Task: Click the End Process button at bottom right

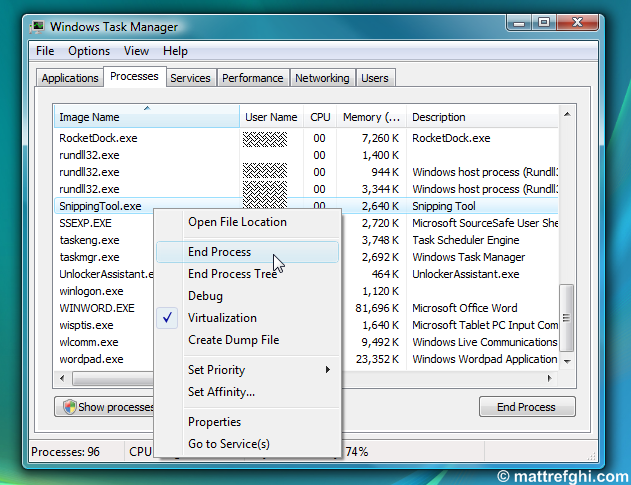Action: click(x=527, y=407)
